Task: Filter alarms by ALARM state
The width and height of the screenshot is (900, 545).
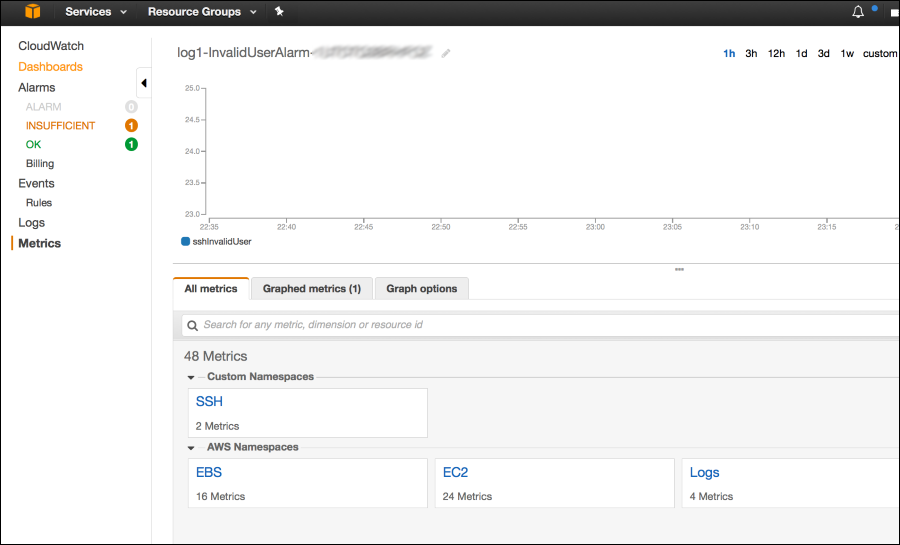Action: pyautogui.click(x=43, y=107)
